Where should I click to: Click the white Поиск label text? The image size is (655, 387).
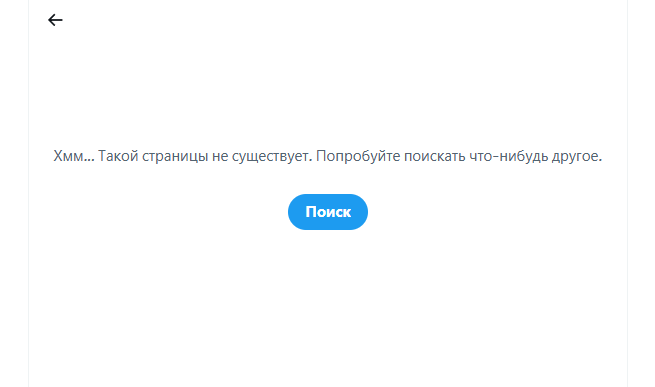coord(328,212)
